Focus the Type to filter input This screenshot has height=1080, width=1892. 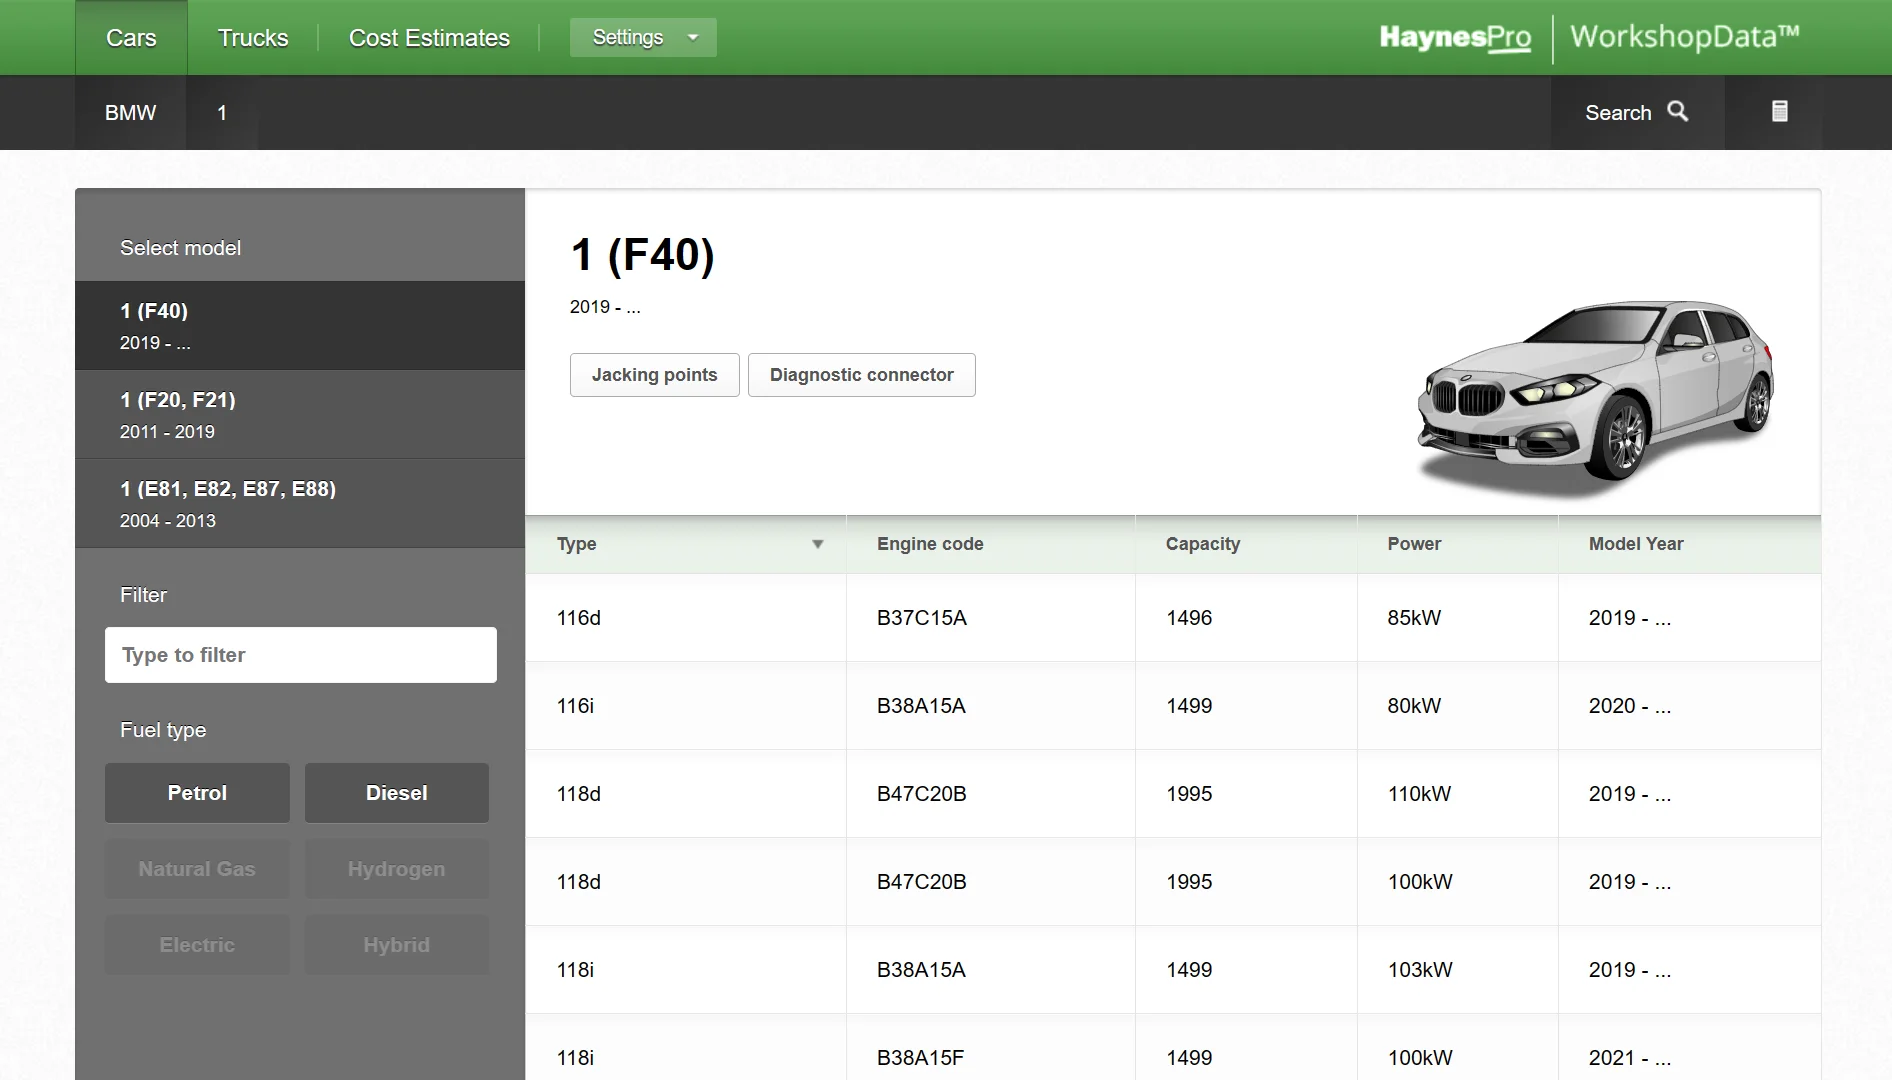[x=301, y=655]
